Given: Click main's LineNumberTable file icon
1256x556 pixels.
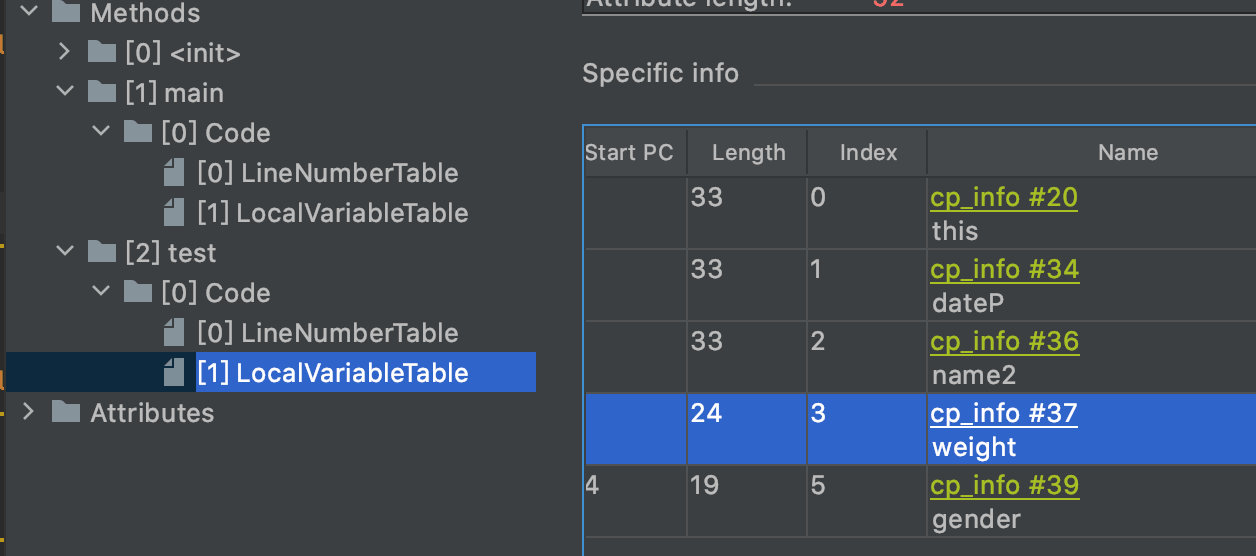Looking at the screenshot, I should tap(175, 173).
